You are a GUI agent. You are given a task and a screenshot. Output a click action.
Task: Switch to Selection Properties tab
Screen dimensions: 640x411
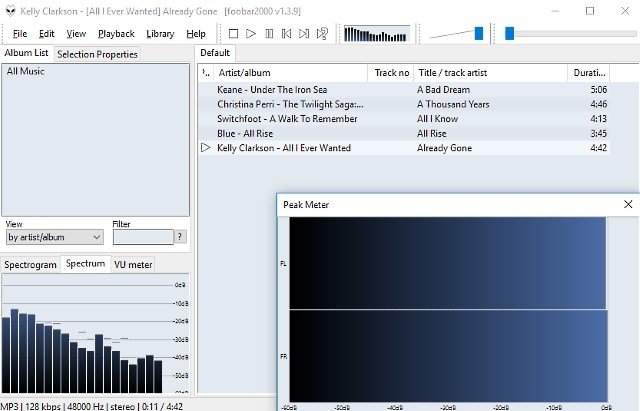pos(97,54)
